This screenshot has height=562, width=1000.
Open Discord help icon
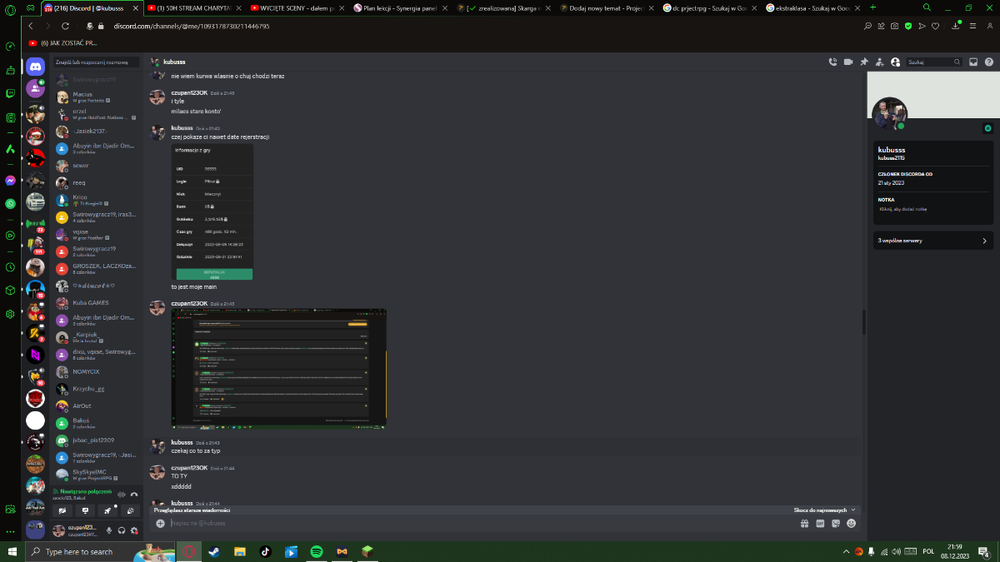tap(989, 62)
